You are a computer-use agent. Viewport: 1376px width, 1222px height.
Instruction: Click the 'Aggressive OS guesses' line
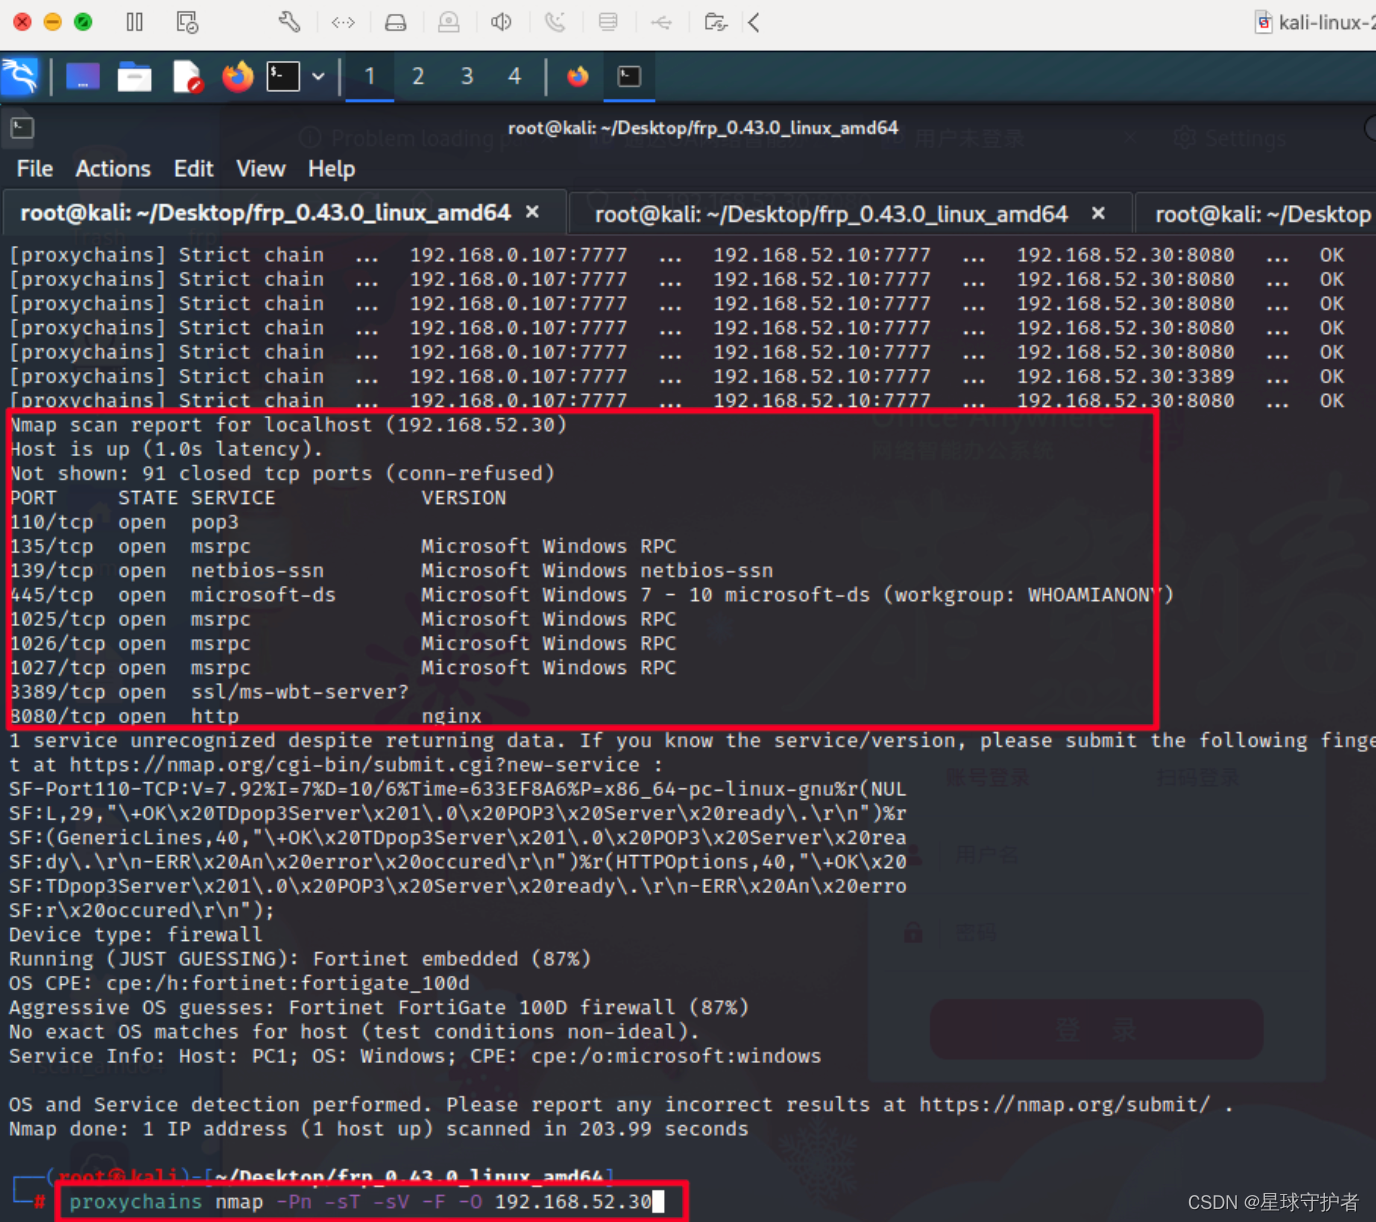tap(379, 1008)
